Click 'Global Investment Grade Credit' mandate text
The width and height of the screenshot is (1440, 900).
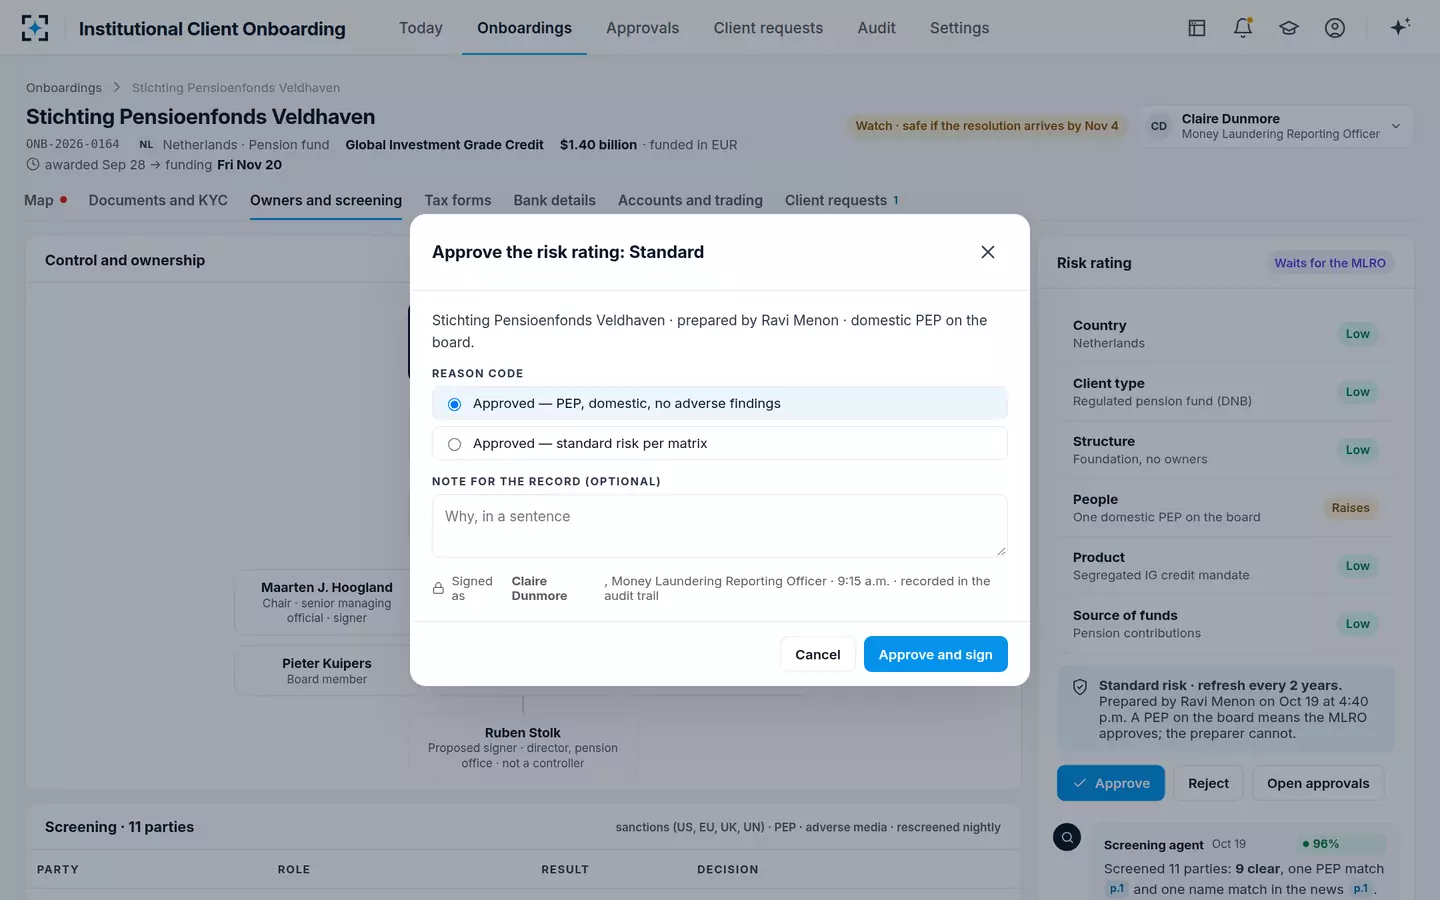click(x=444, y=145)
